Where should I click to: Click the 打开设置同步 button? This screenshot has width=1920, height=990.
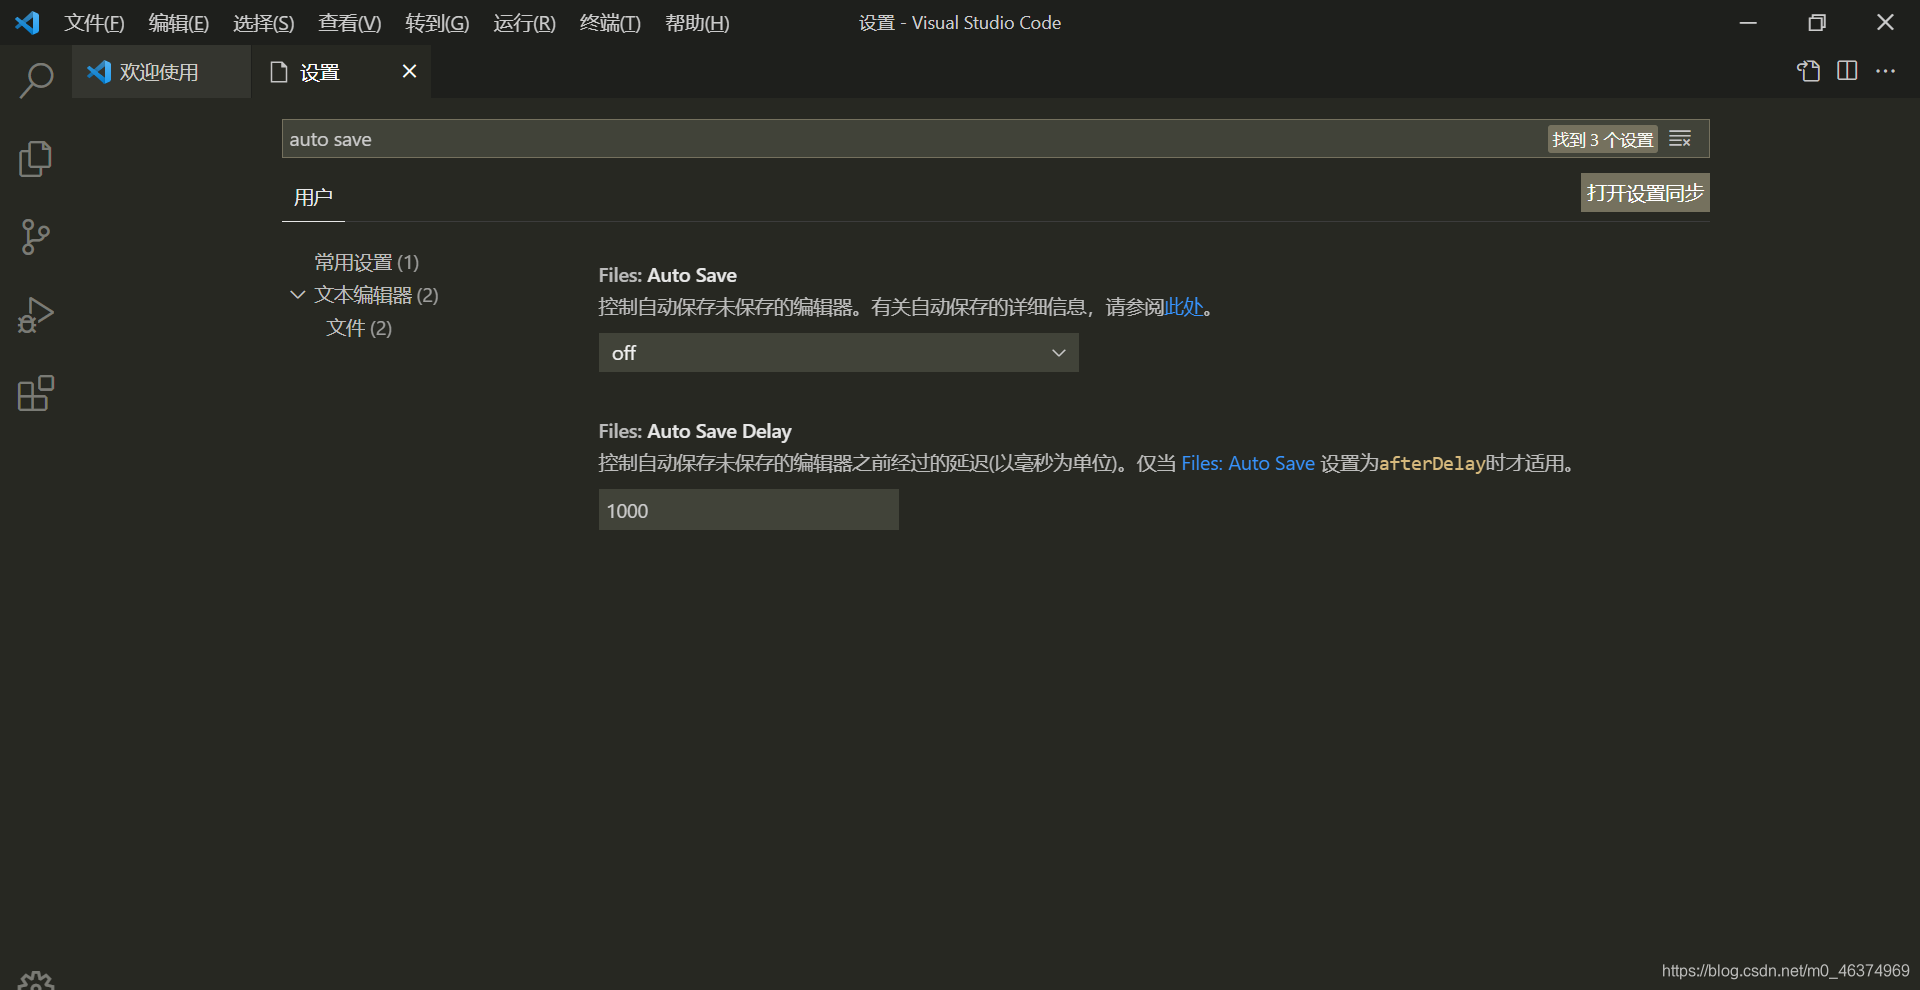(1645, 193)
